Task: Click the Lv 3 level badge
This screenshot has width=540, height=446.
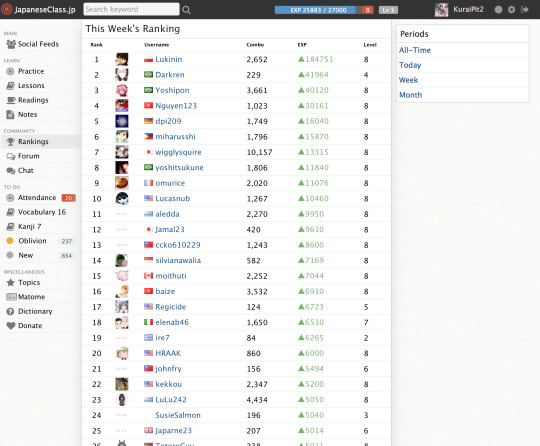Action: (388, 10)
